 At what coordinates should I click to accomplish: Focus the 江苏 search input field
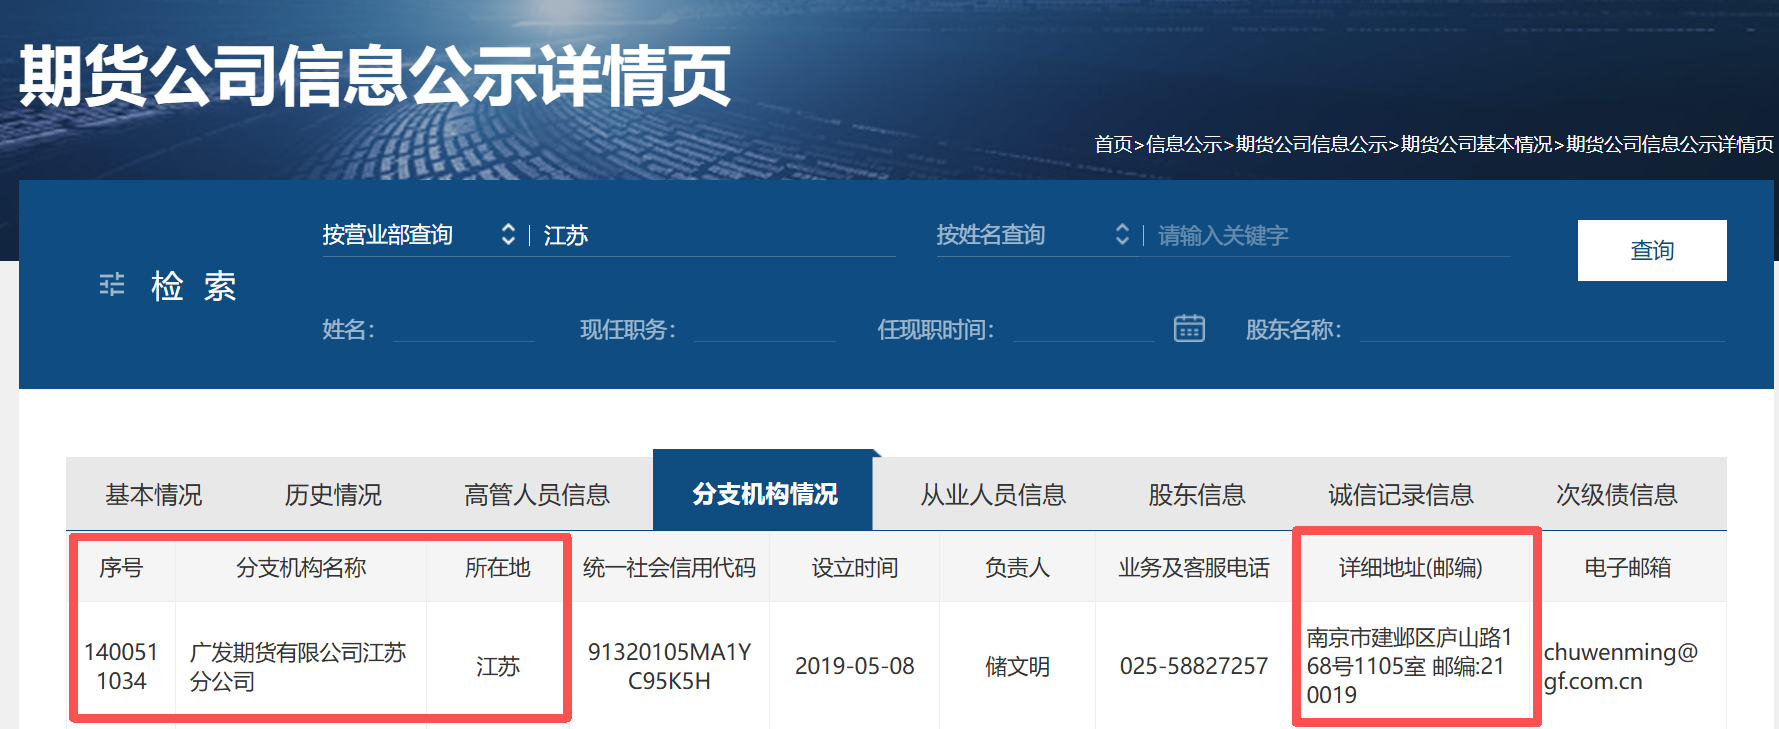719,235
